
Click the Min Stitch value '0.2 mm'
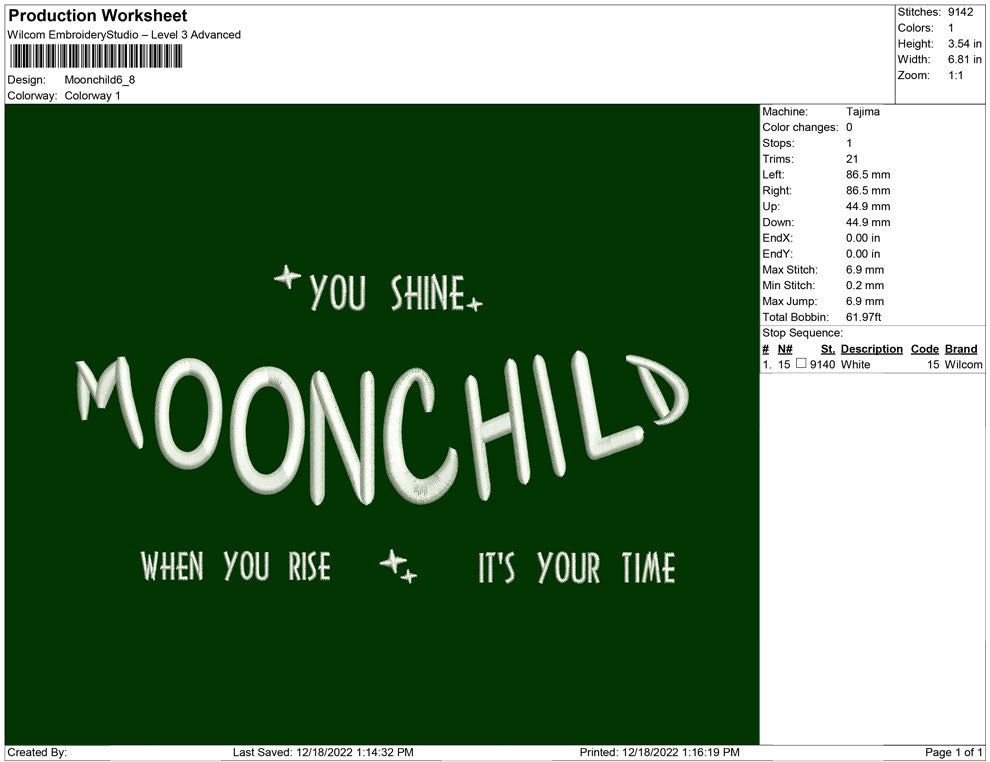tap(865, 285)
